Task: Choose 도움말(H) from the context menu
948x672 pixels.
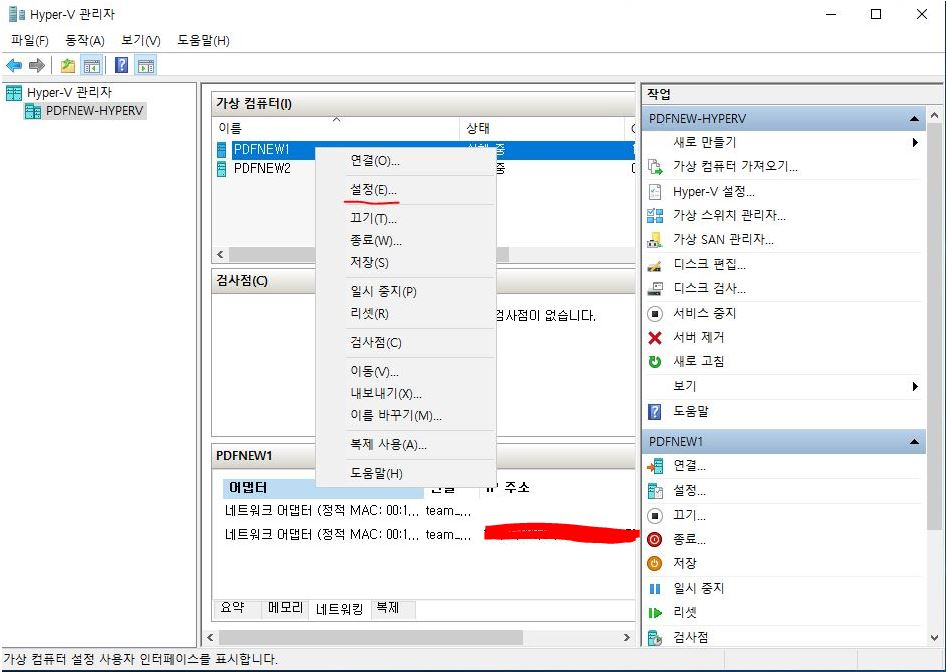Action: click(x=406, y=474)
